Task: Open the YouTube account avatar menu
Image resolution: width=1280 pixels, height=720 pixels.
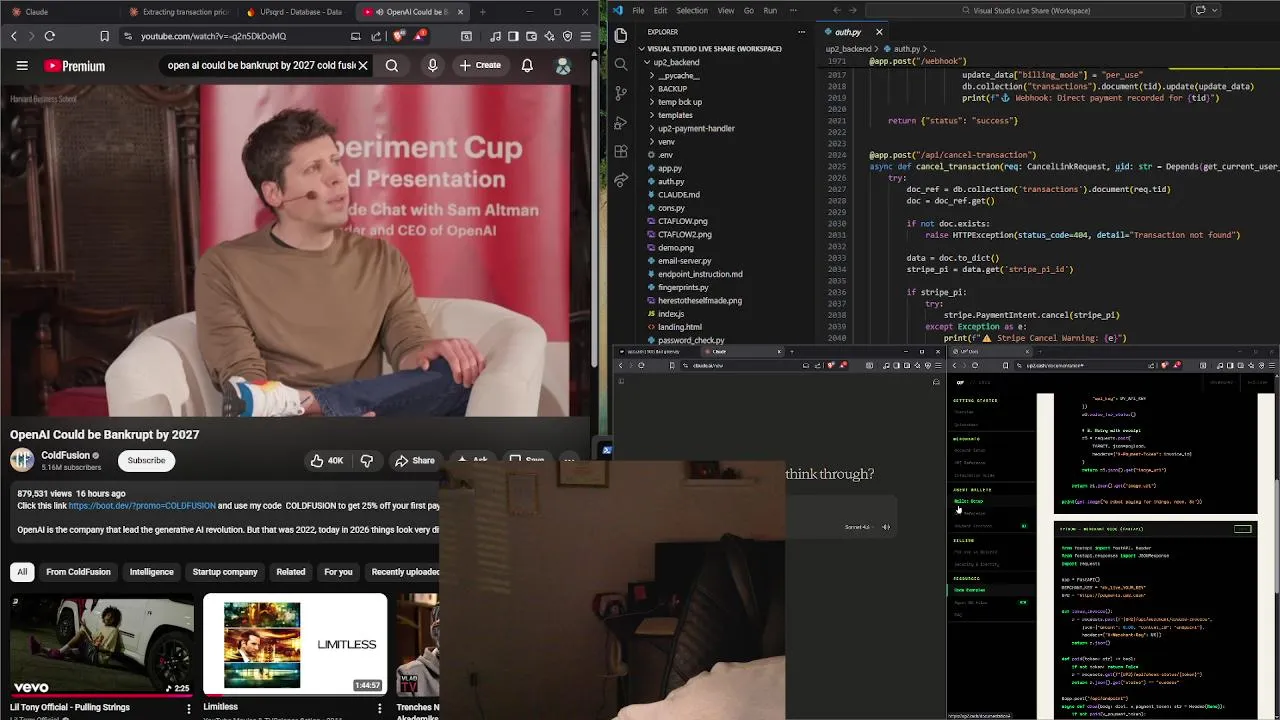Action: [x=563, y=66]
